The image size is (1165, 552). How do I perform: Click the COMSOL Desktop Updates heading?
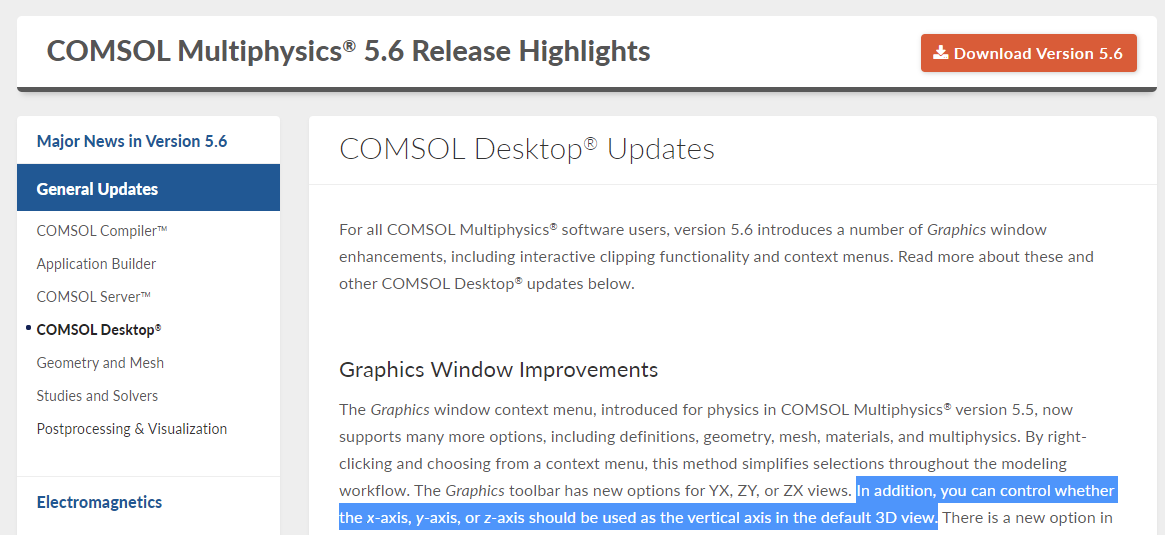coord(527,149)
